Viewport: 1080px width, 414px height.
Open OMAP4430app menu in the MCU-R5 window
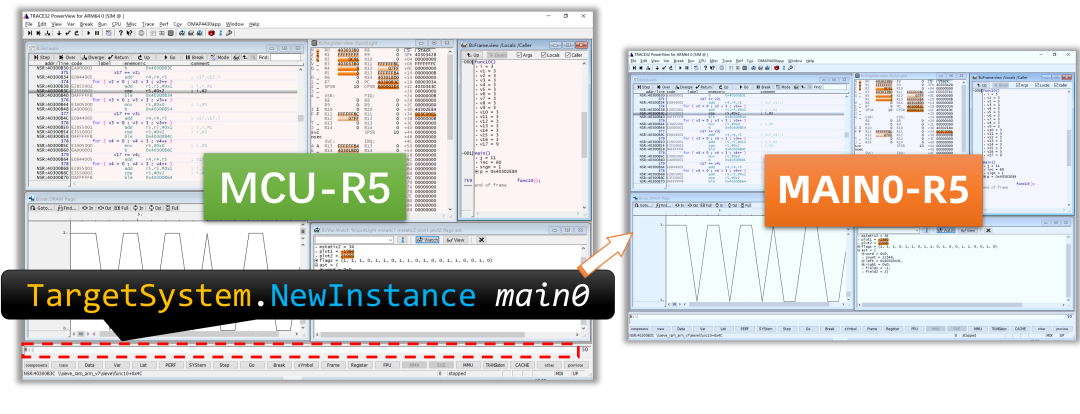tap(203, 24)
